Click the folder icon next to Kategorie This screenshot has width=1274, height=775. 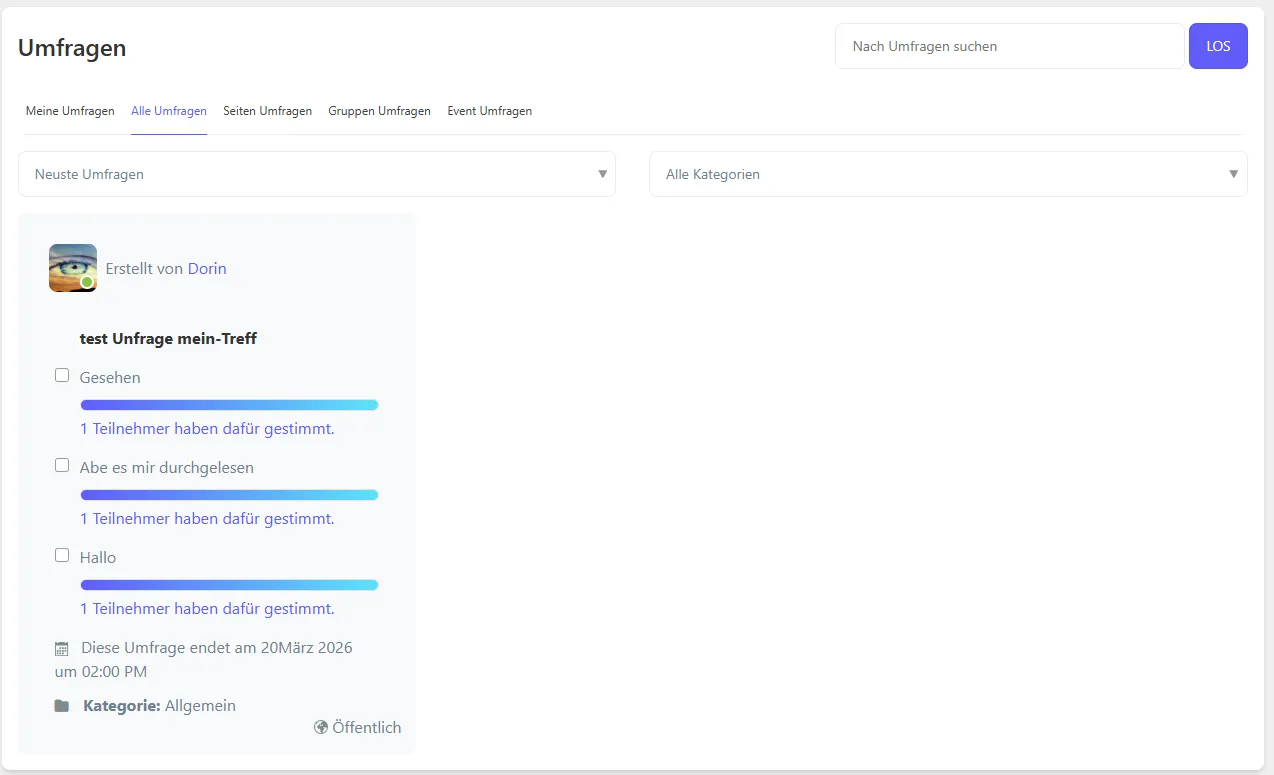(62, 706)
